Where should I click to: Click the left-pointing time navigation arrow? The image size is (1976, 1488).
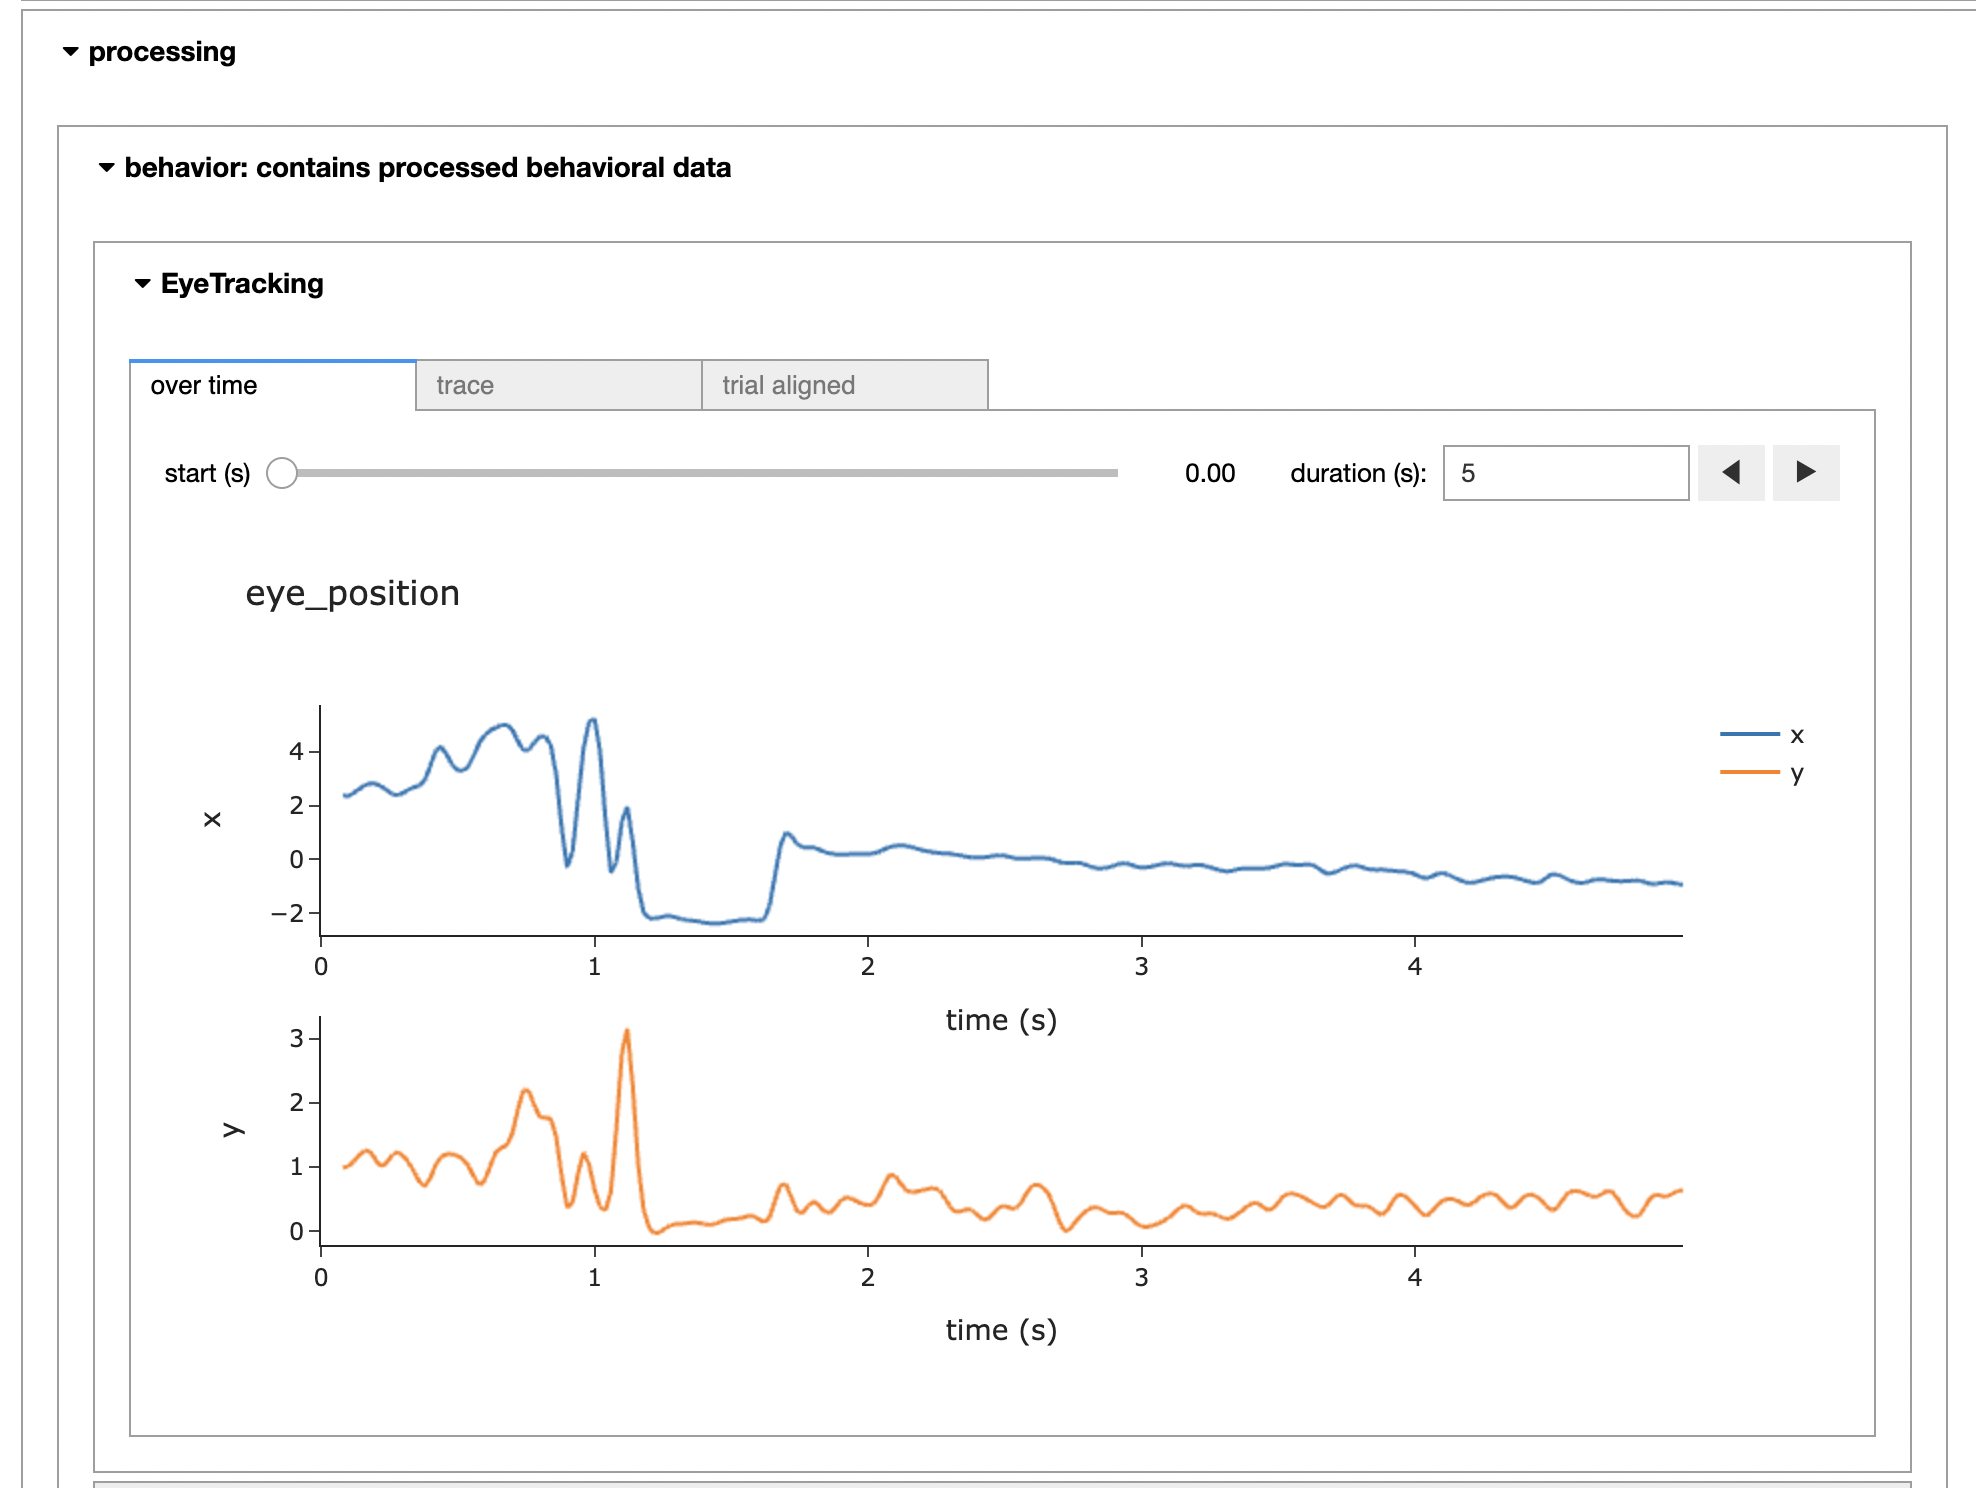(x=1731, y=473)
